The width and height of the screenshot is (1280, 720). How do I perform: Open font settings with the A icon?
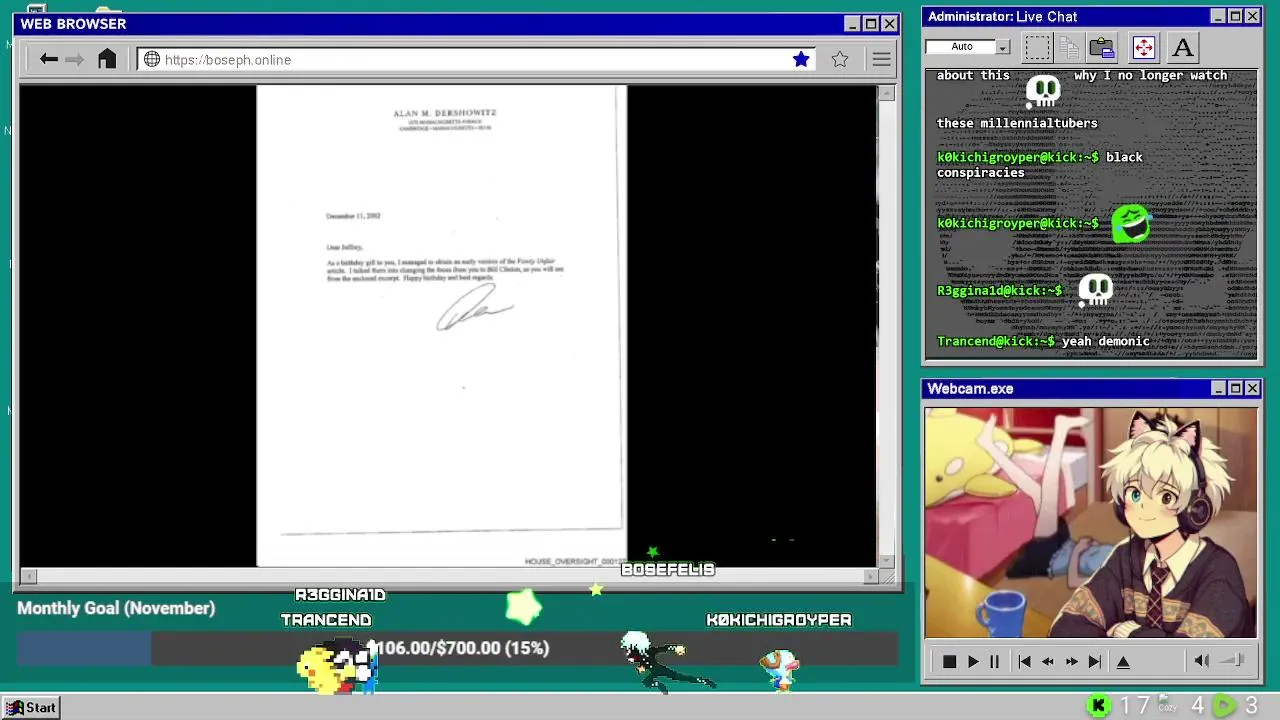coord(1183,47)
